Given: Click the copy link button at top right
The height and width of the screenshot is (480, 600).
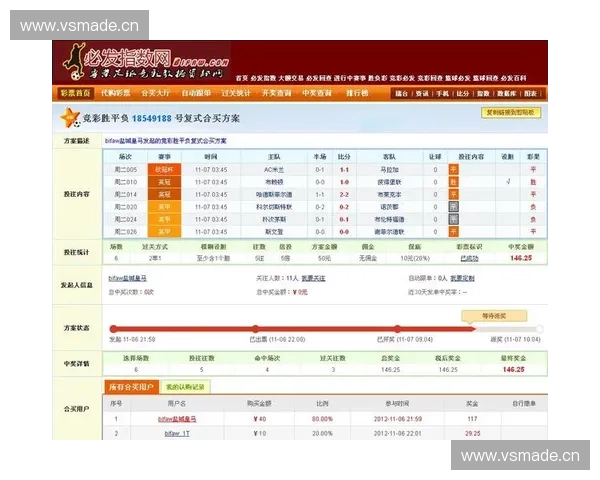Looking at the screenshot, I should point(511,113).
